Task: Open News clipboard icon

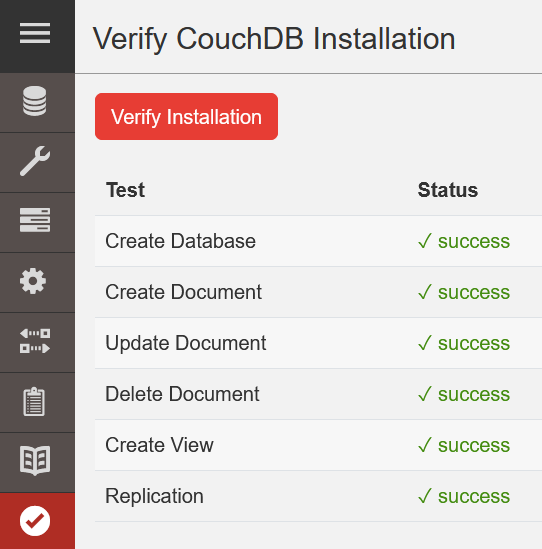Action: [34, 402]
